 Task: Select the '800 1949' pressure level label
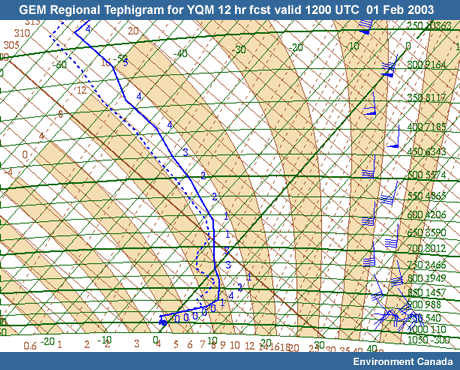click(x=427, y=278)
